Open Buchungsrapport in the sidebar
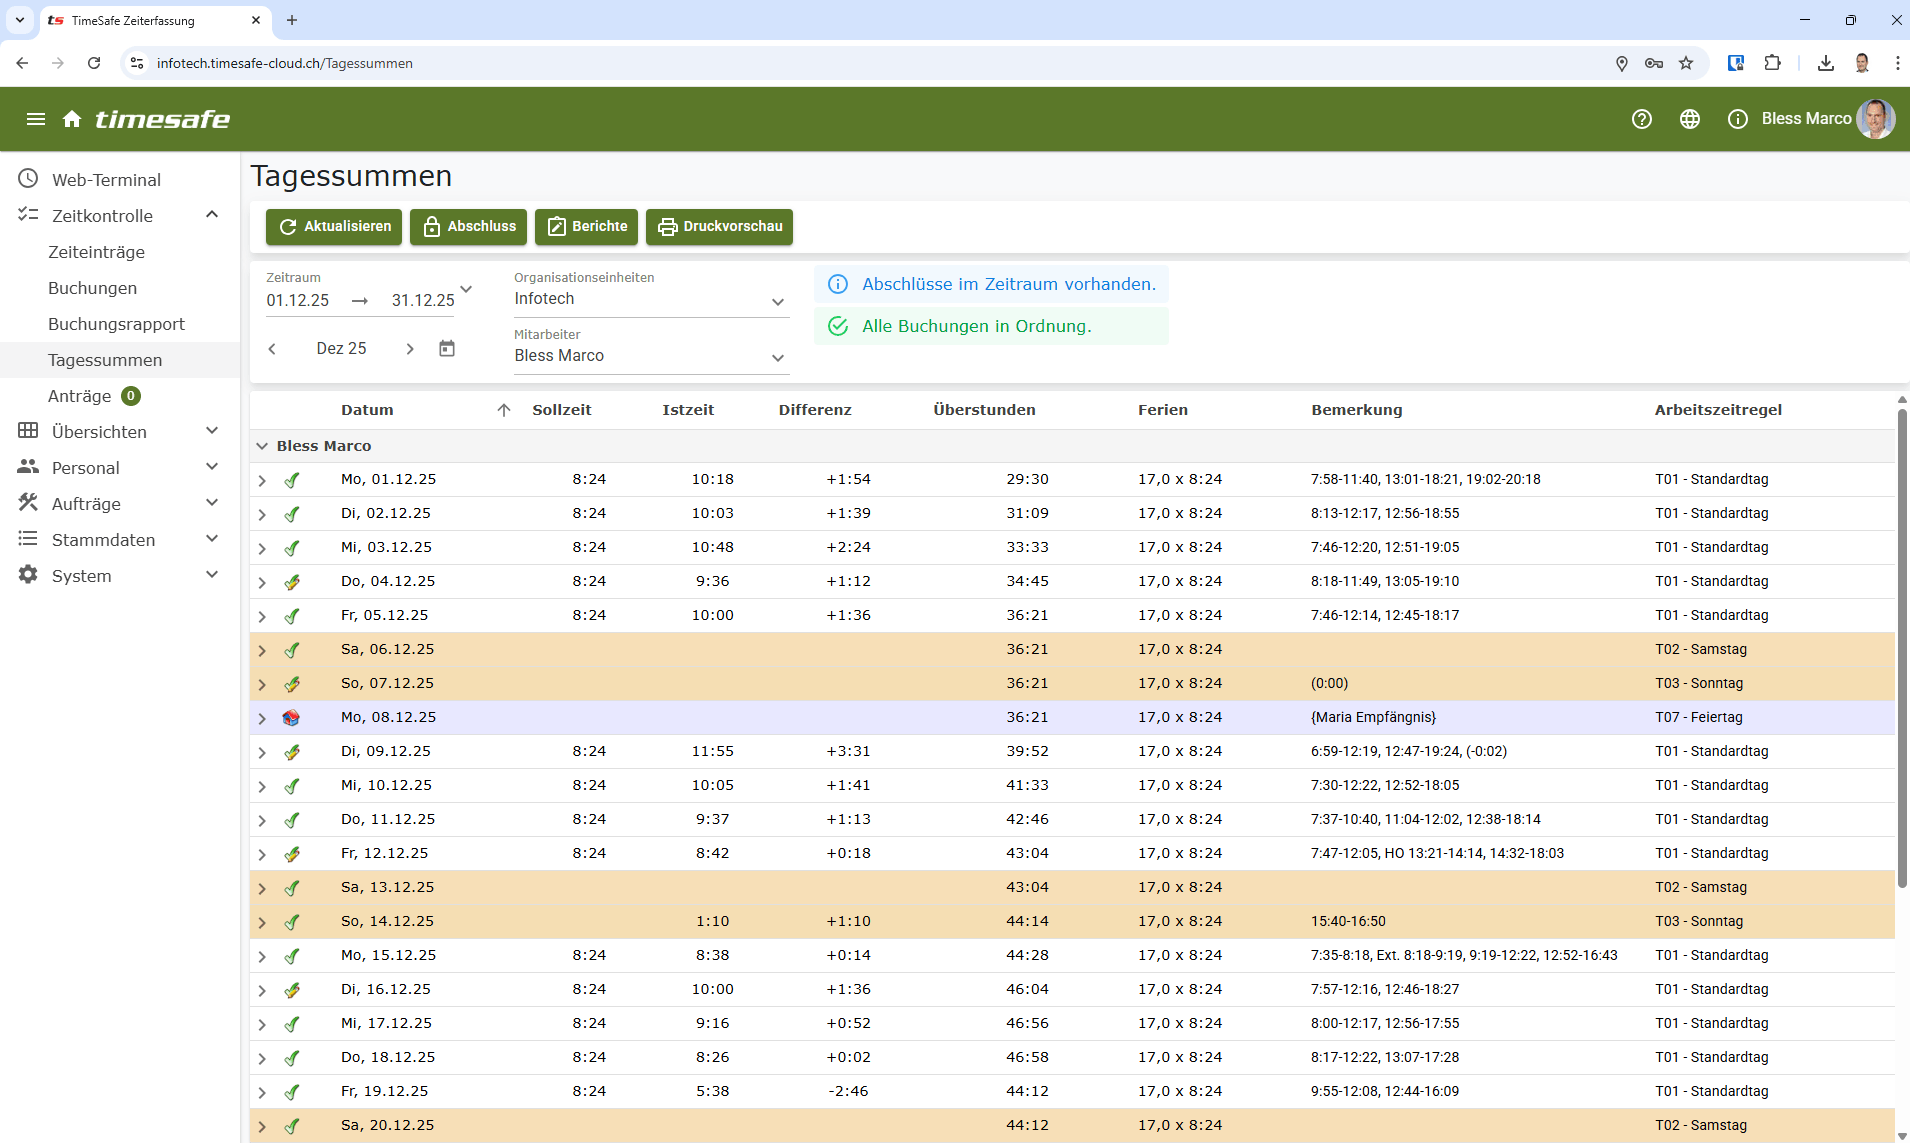 [116, 324]
